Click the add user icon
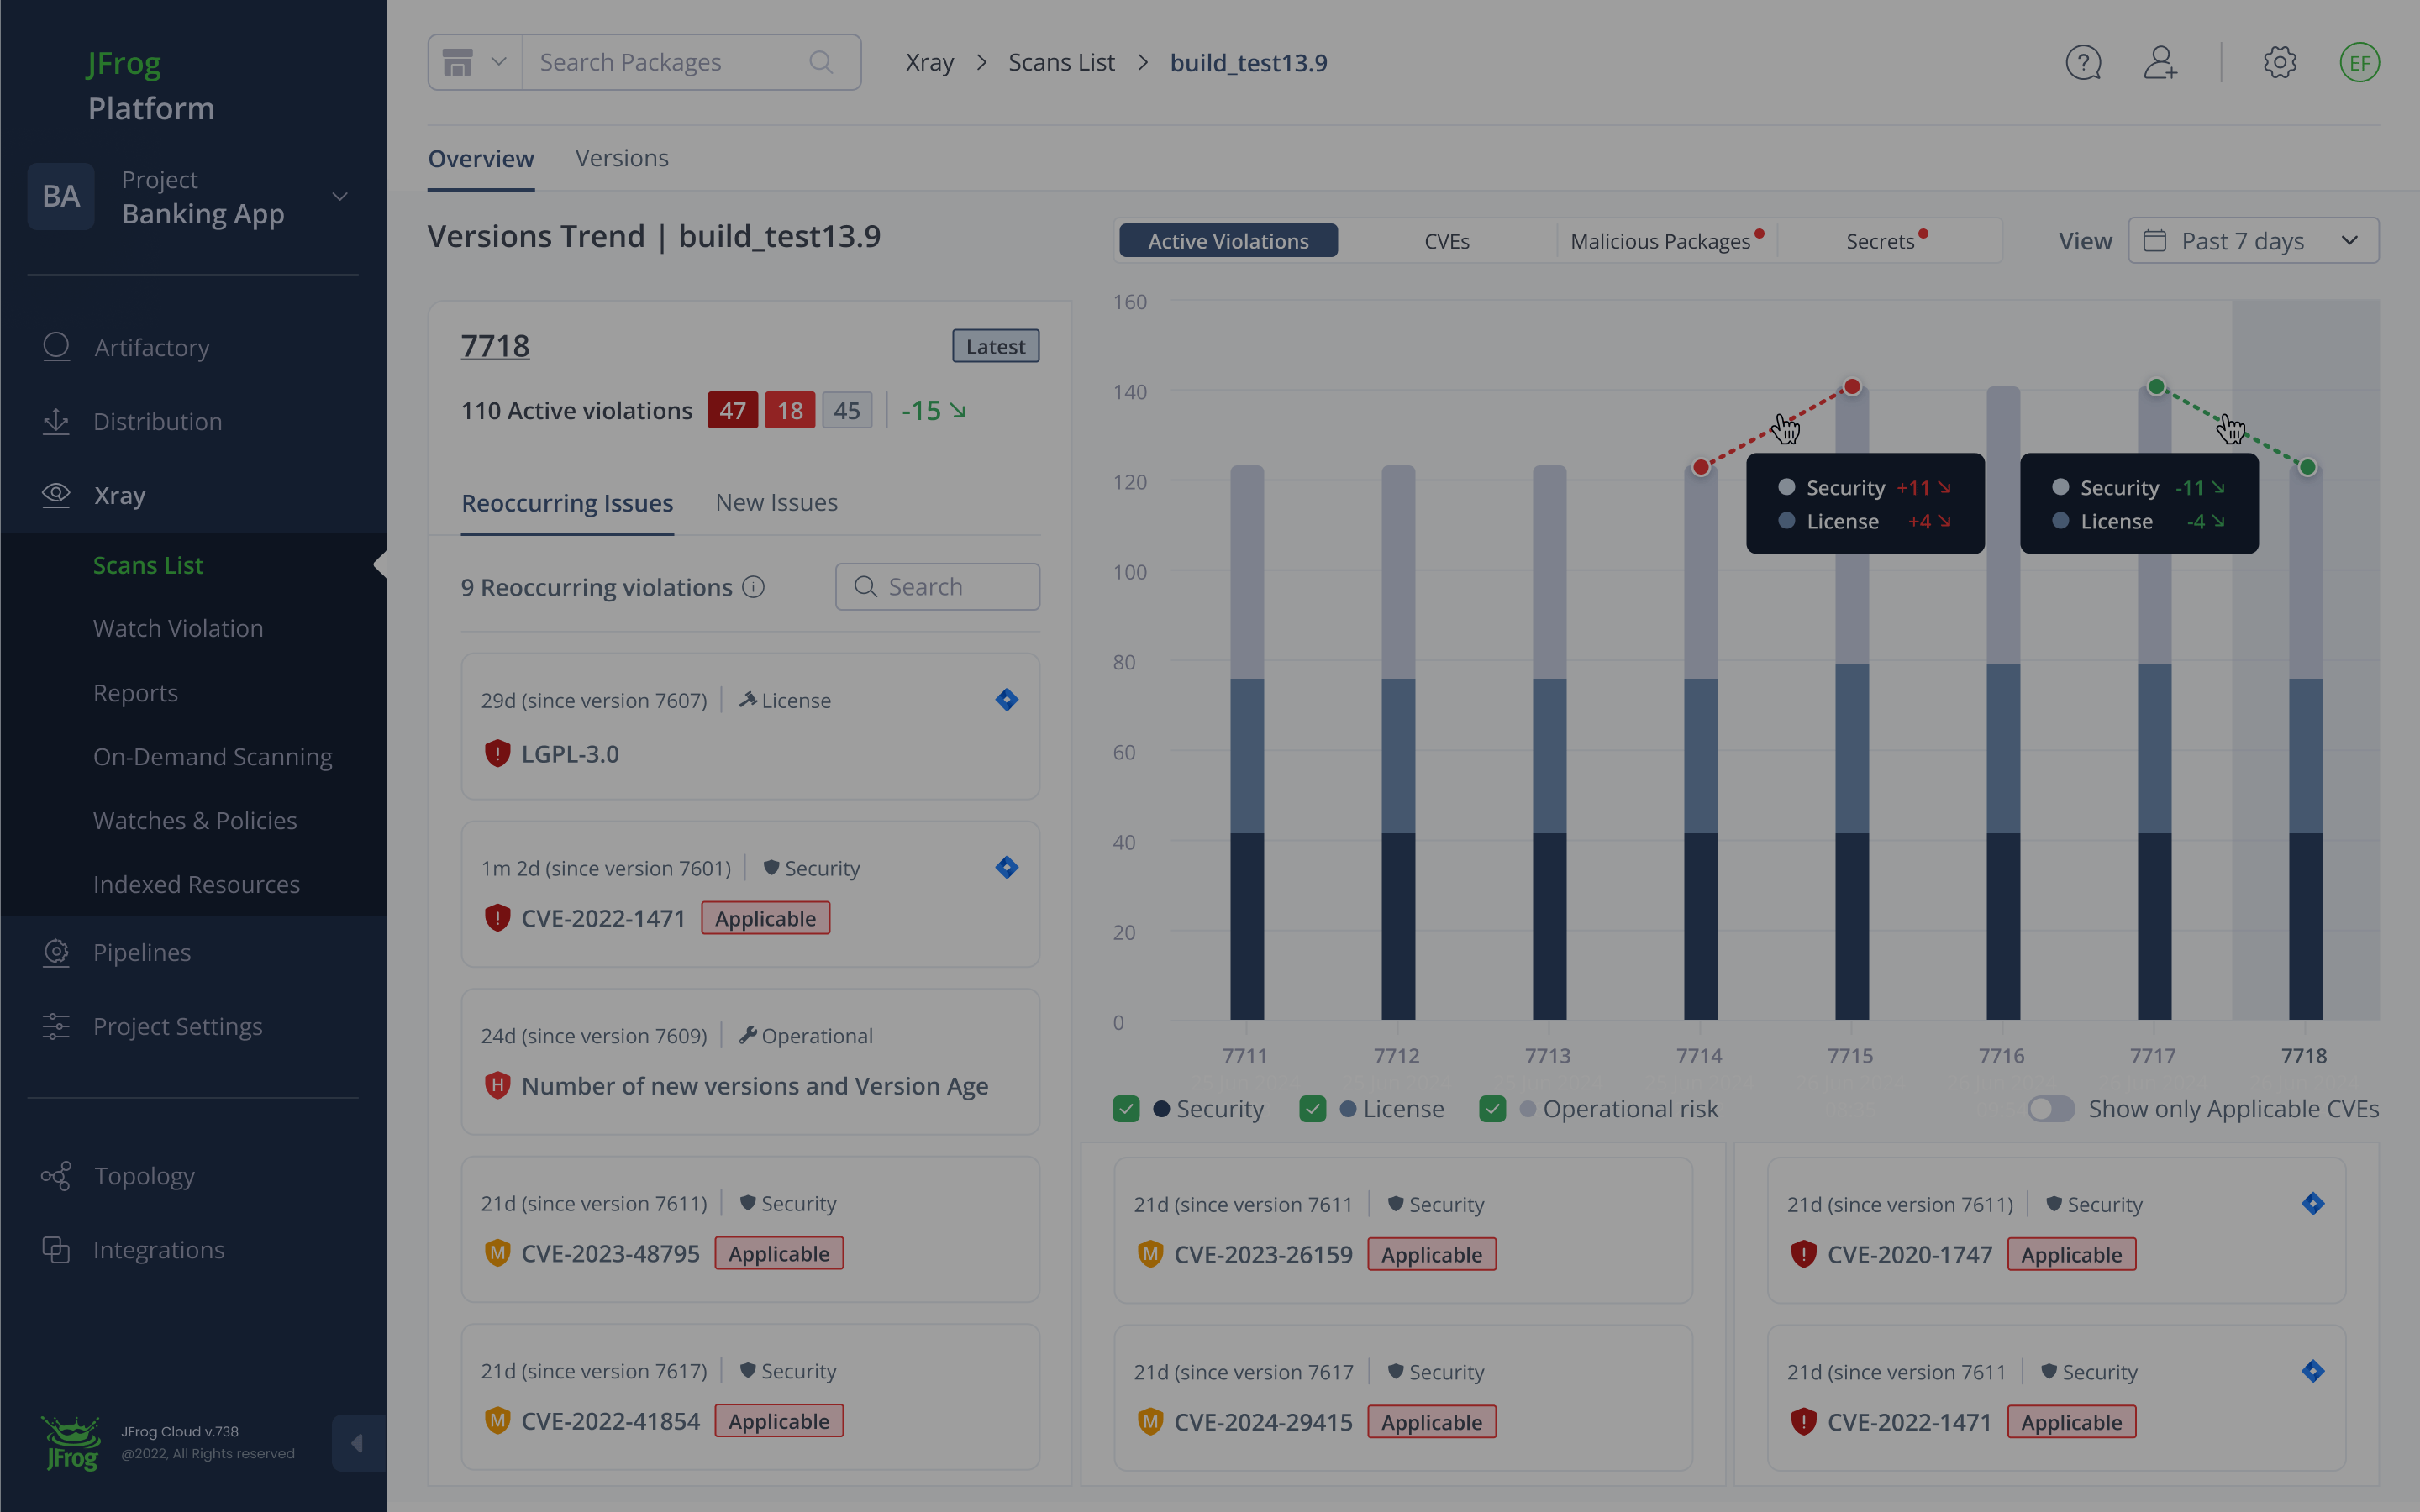The width and height of the screenshot is (2420, 1512). (2160, 63)
